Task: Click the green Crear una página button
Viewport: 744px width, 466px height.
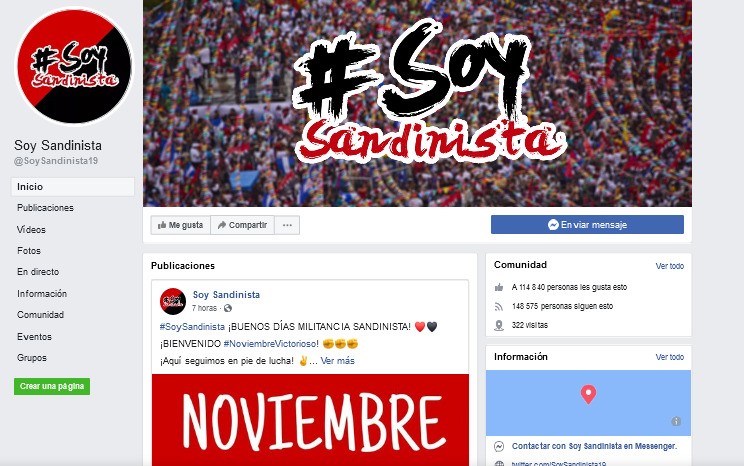Action: pos(52,386)
